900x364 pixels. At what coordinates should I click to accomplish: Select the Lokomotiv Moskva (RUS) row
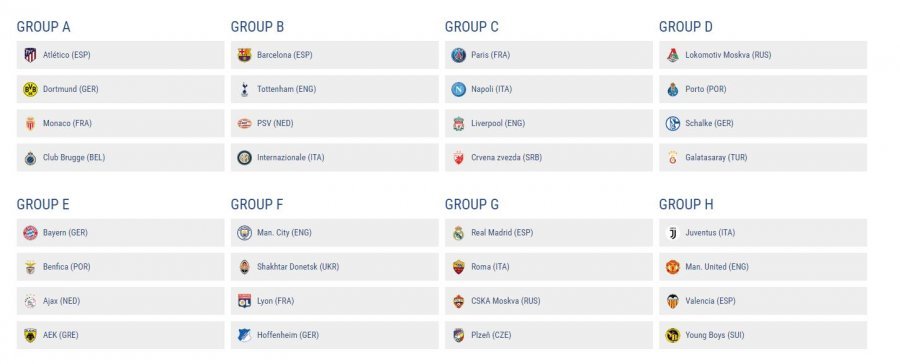tap(763, 55)
